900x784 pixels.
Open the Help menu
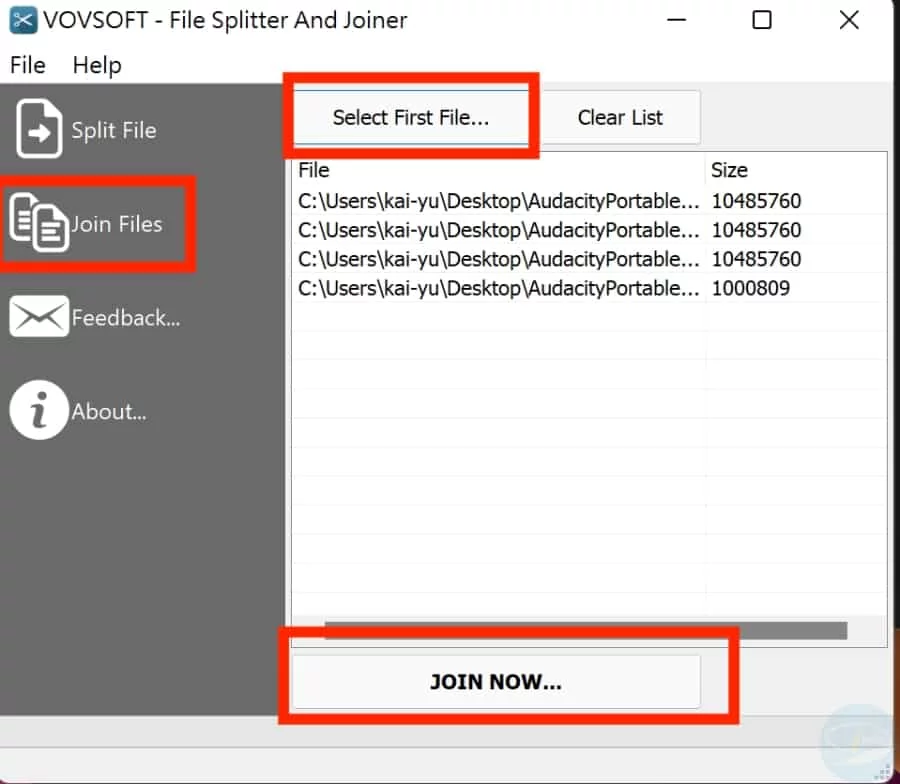(97, 65)
